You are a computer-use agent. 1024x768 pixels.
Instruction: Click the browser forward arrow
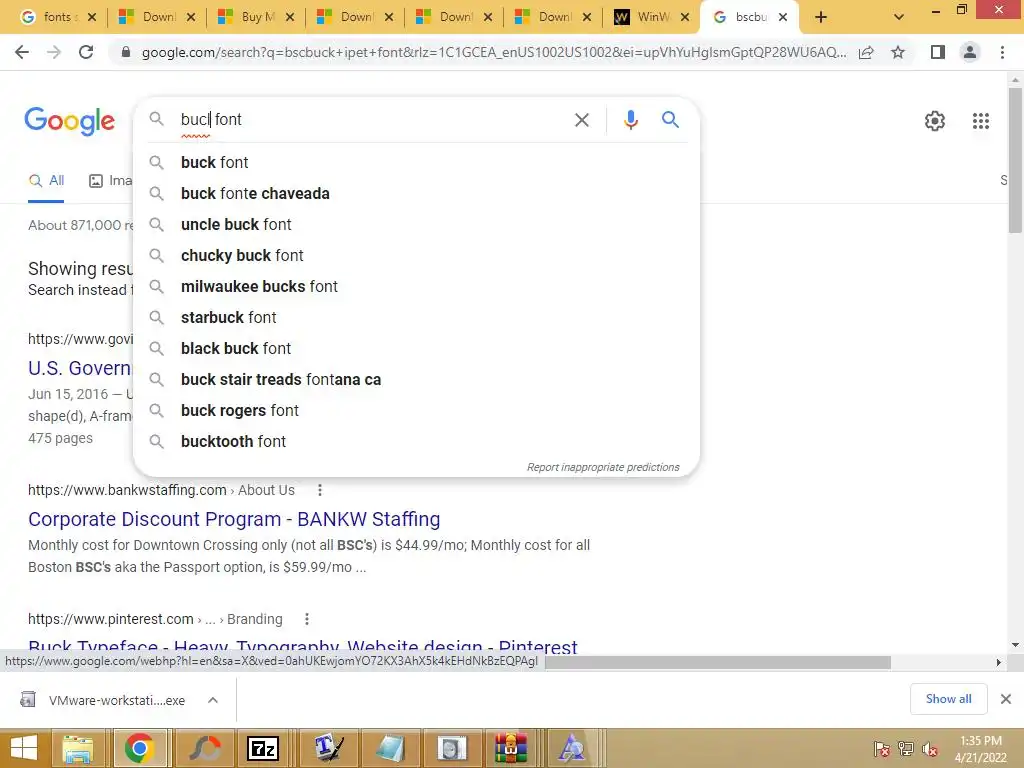coord(54,52)
